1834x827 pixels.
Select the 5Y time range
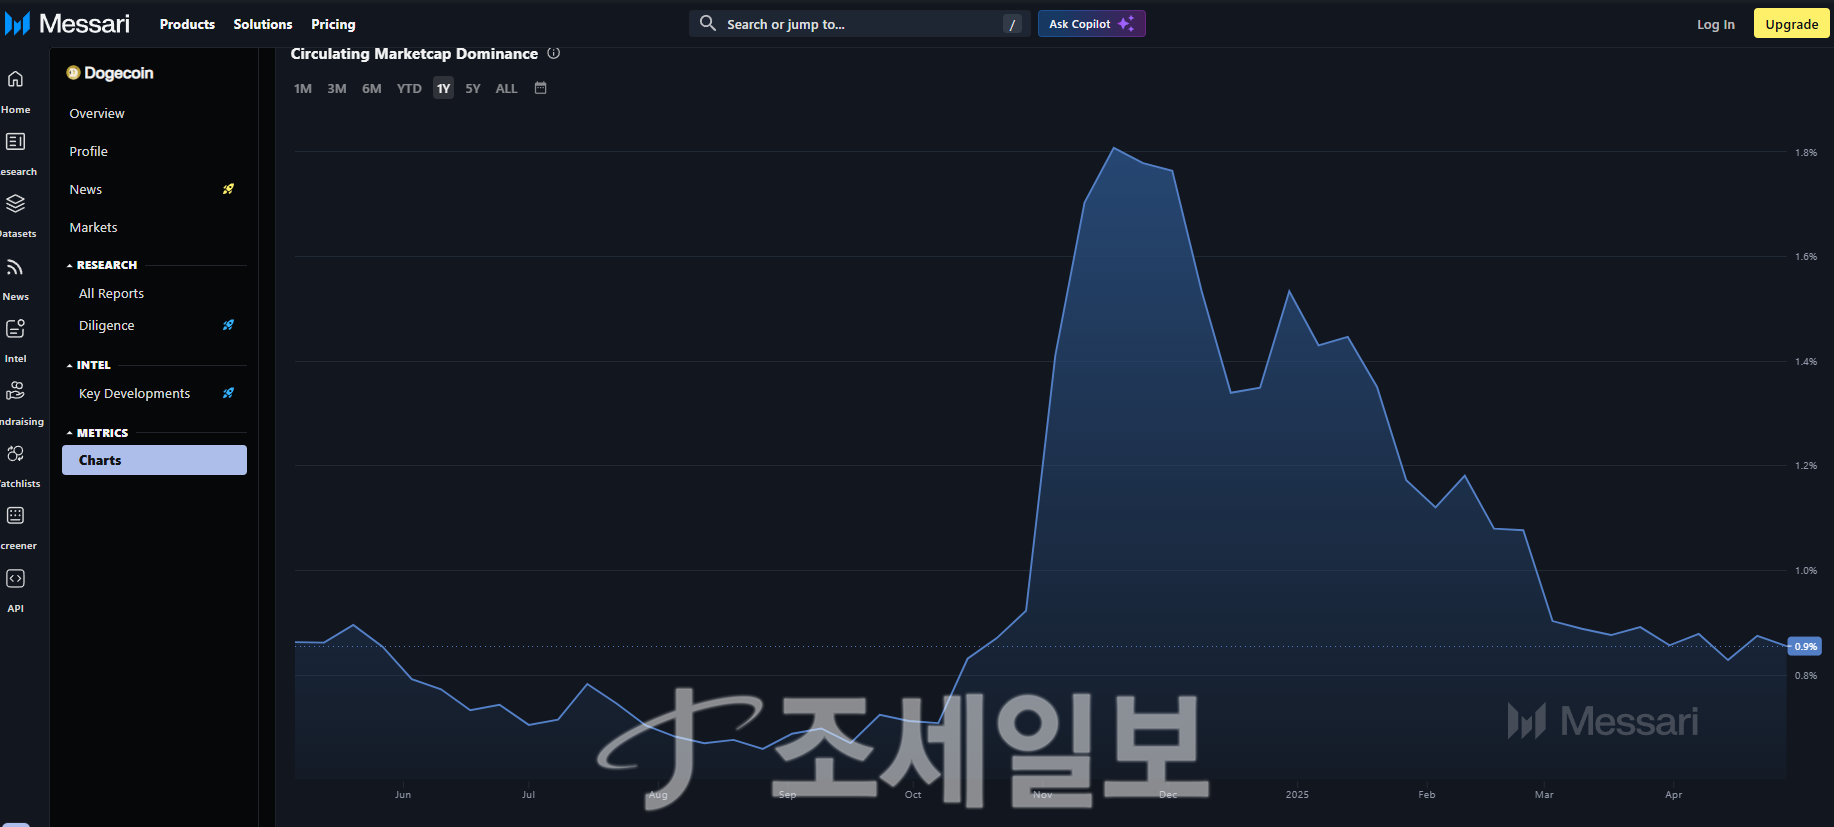click(473, 89)
